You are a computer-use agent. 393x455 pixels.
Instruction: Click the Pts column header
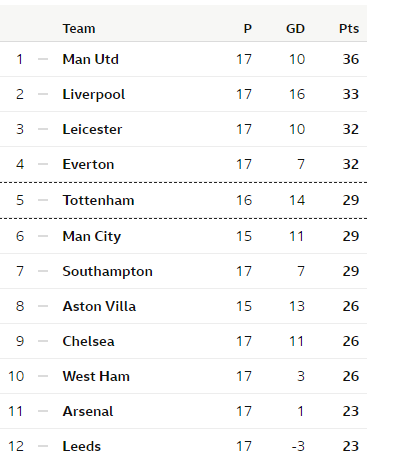(x=349, y=29)
